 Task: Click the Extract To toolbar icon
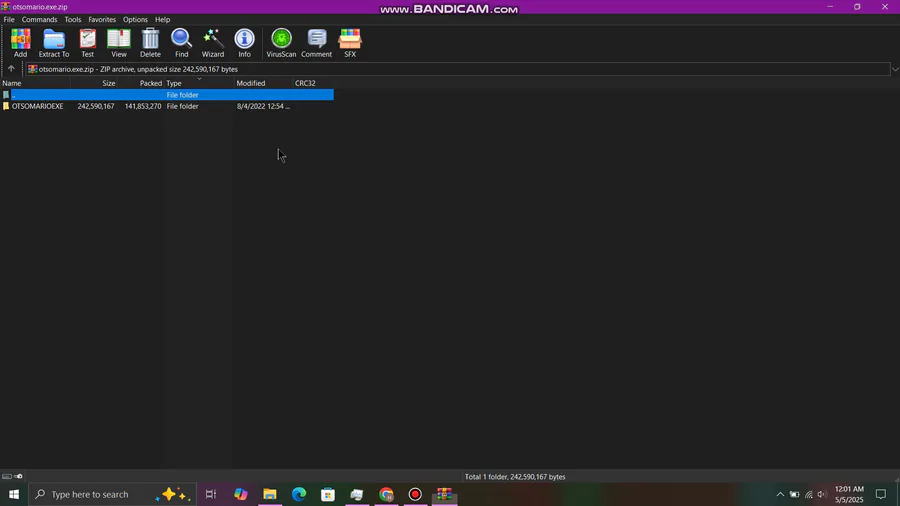point(54,43)
